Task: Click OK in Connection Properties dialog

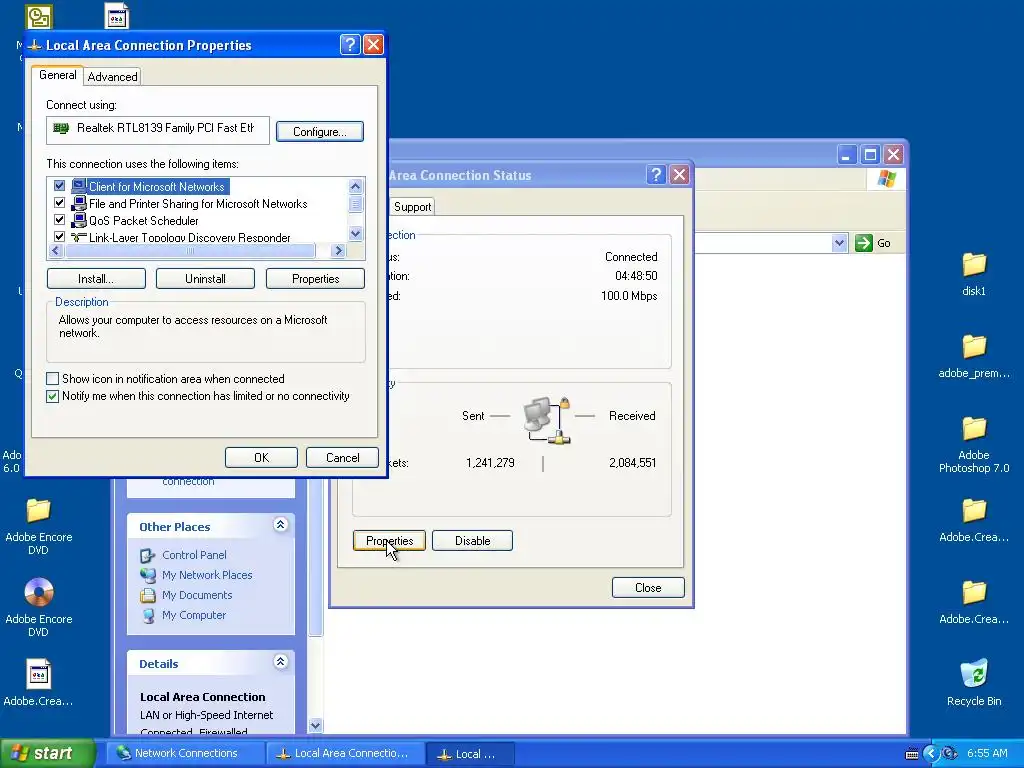Action: pyautogui.click(x=261, y=458)
